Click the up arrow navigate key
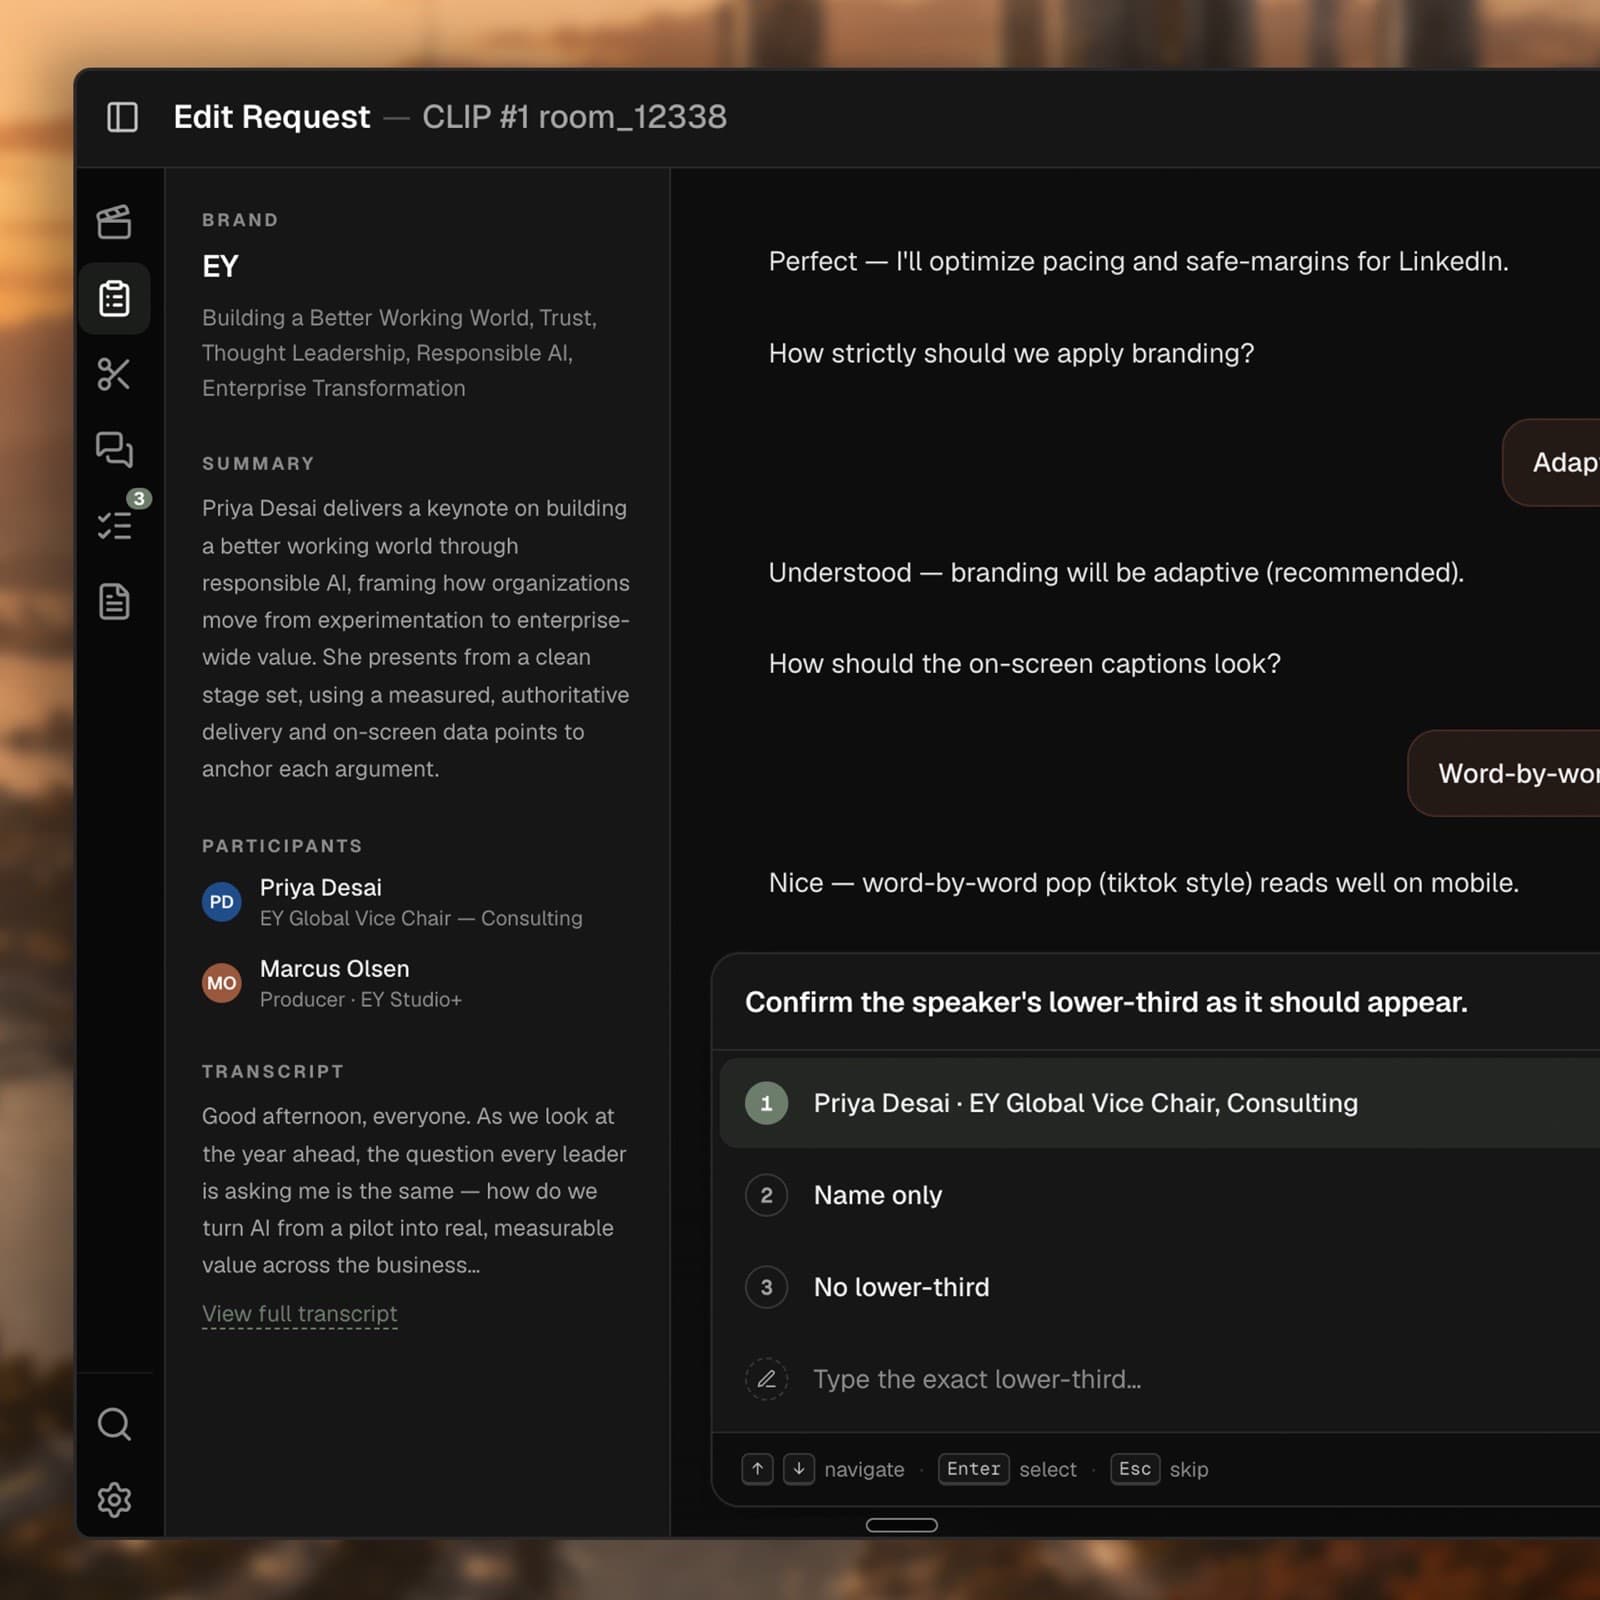 [x=758, y=1469]
